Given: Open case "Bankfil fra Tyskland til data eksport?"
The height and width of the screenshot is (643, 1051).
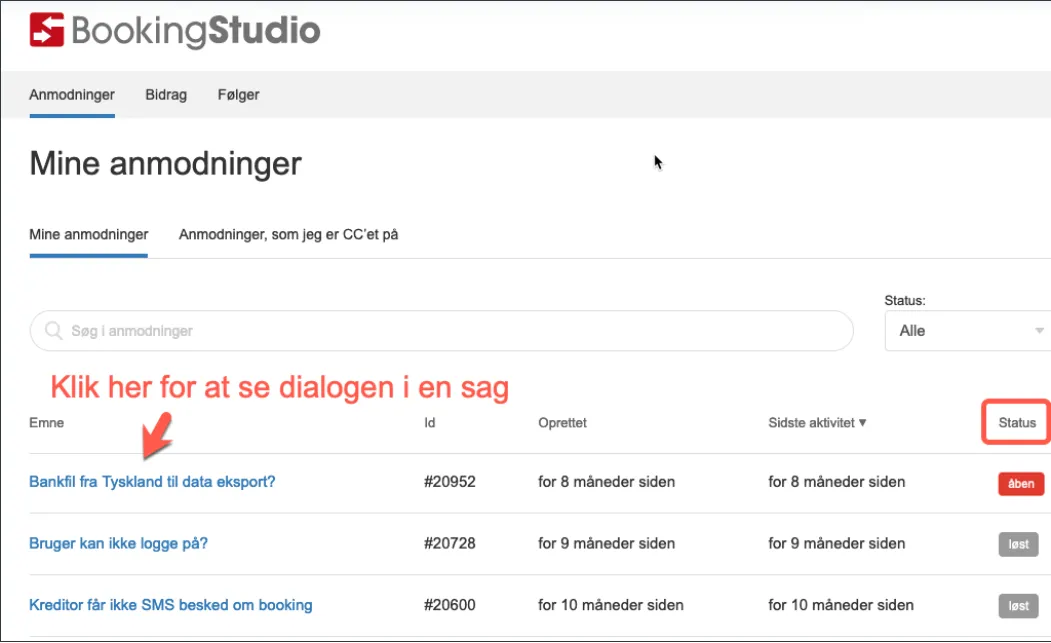Looking at the screenshot, I should (152, 481).
